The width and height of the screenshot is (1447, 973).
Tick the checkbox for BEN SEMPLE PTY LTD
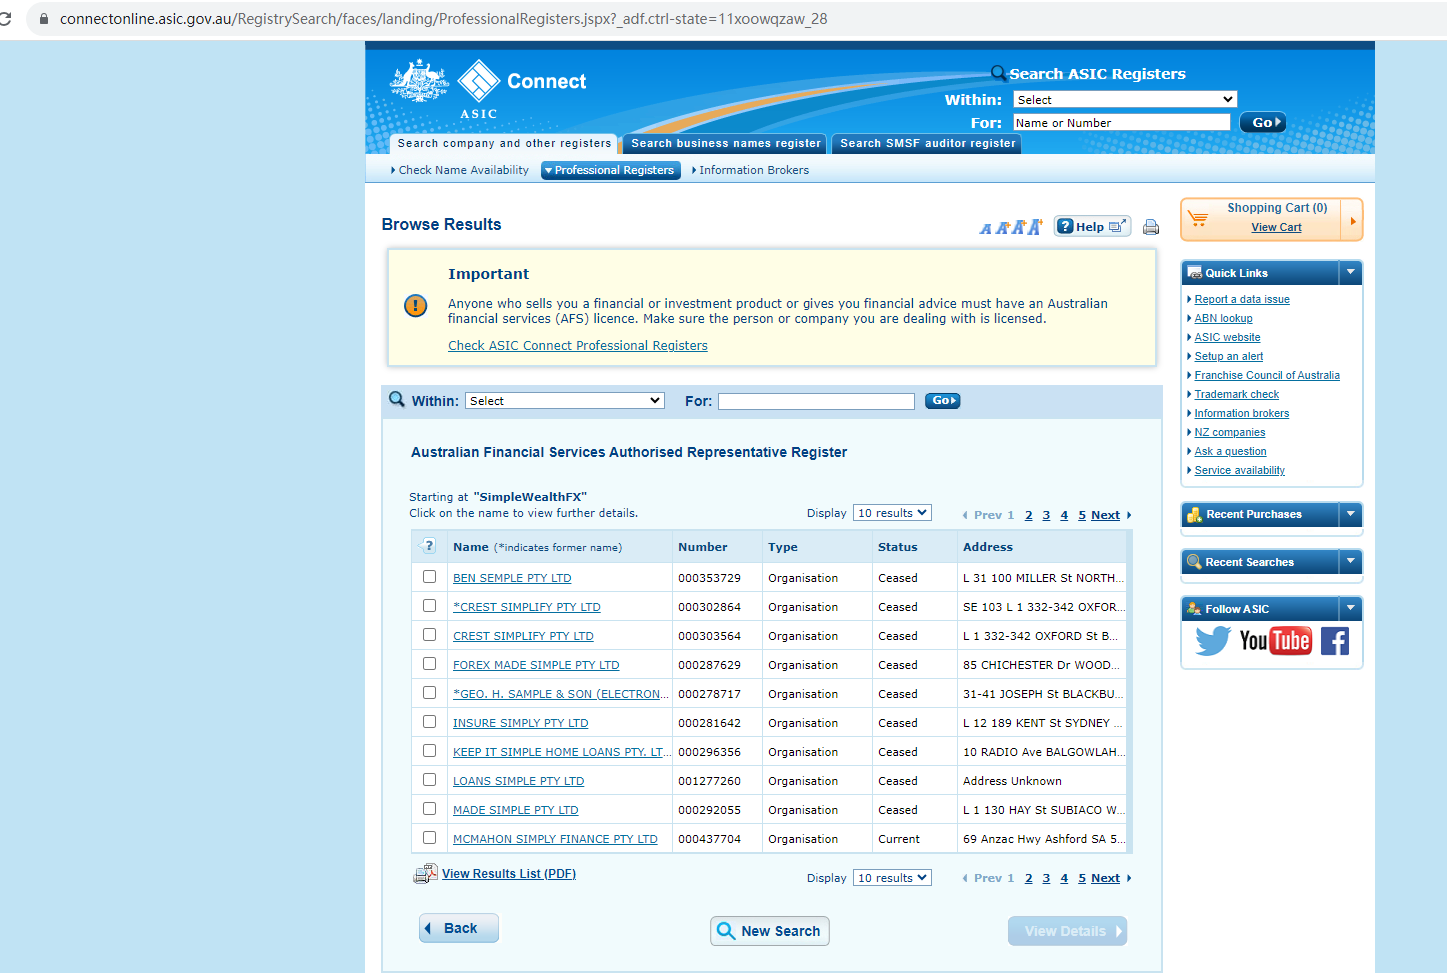click(429, 577)
